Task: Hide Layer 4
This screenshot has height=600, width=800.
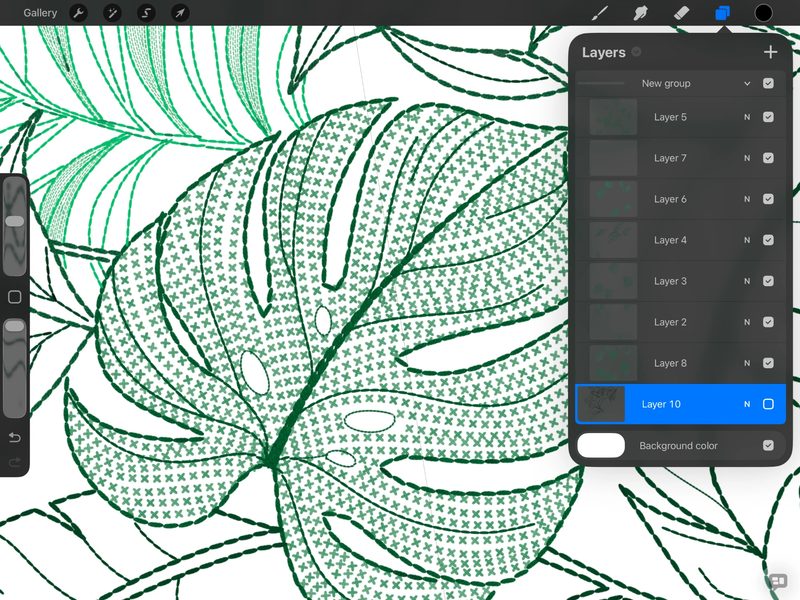Action: (768, 240)
